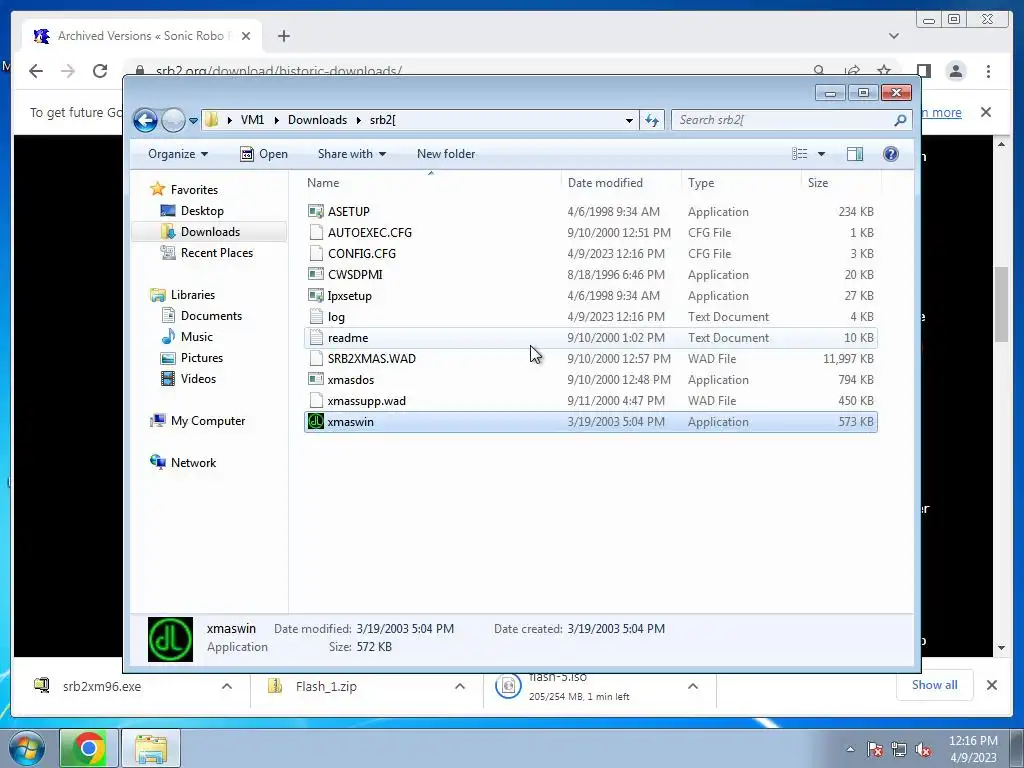Click the Search srb2[ input field

pyautogui.click(x=784, y=120)
